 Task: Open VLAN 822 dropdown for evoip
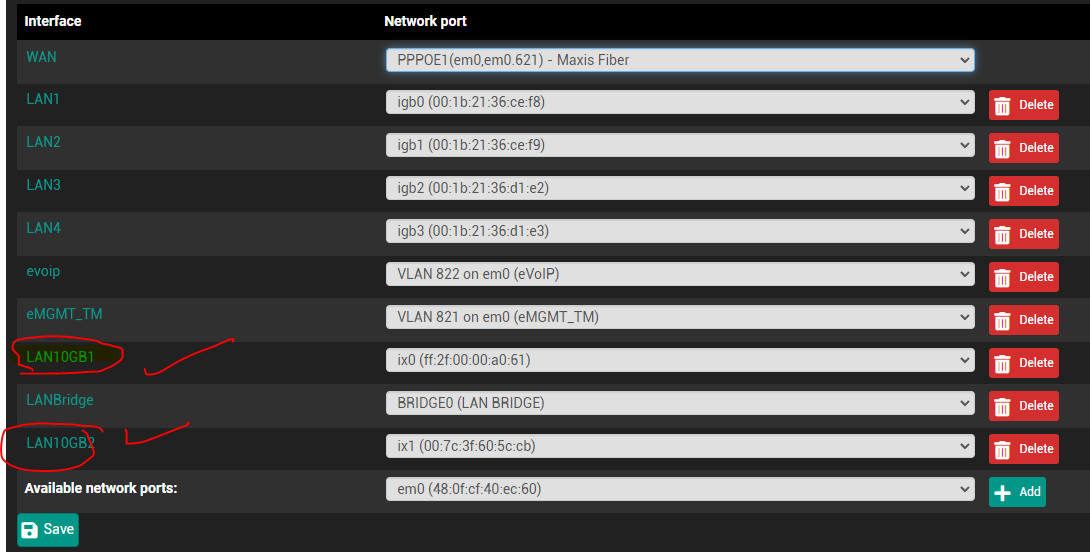coord(680,274)
